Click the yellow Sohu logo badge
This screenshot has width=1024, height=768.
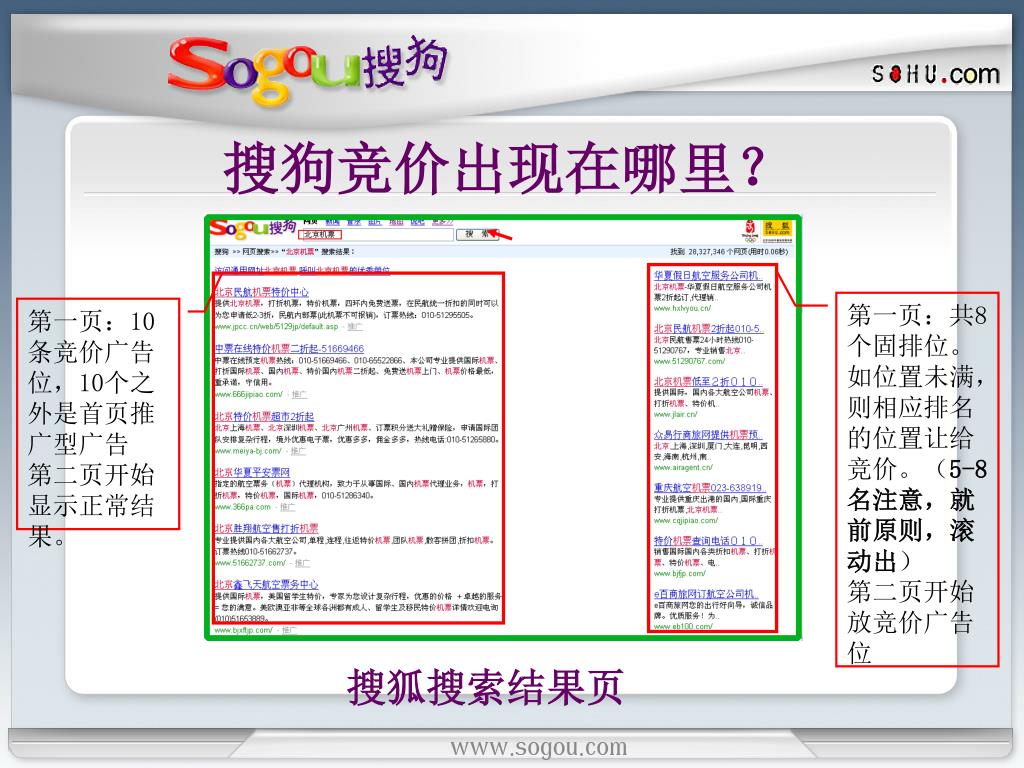[777, 229]
